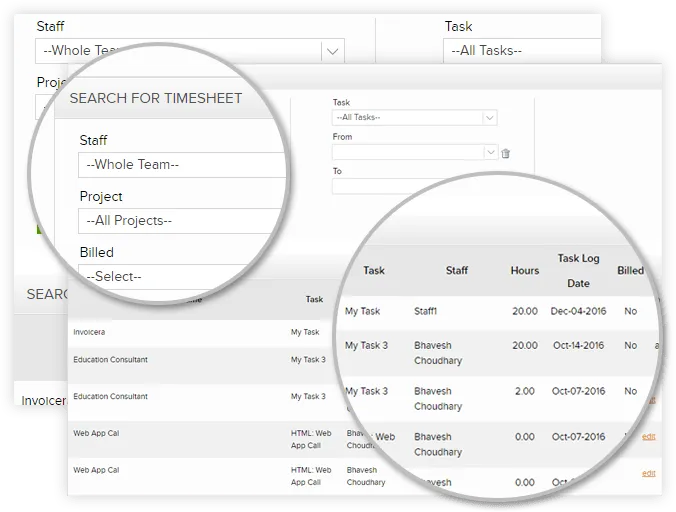Click the edit link in the bottom table row
The width and height of the screenshot is (676, 512).
[x=648, y=473]
